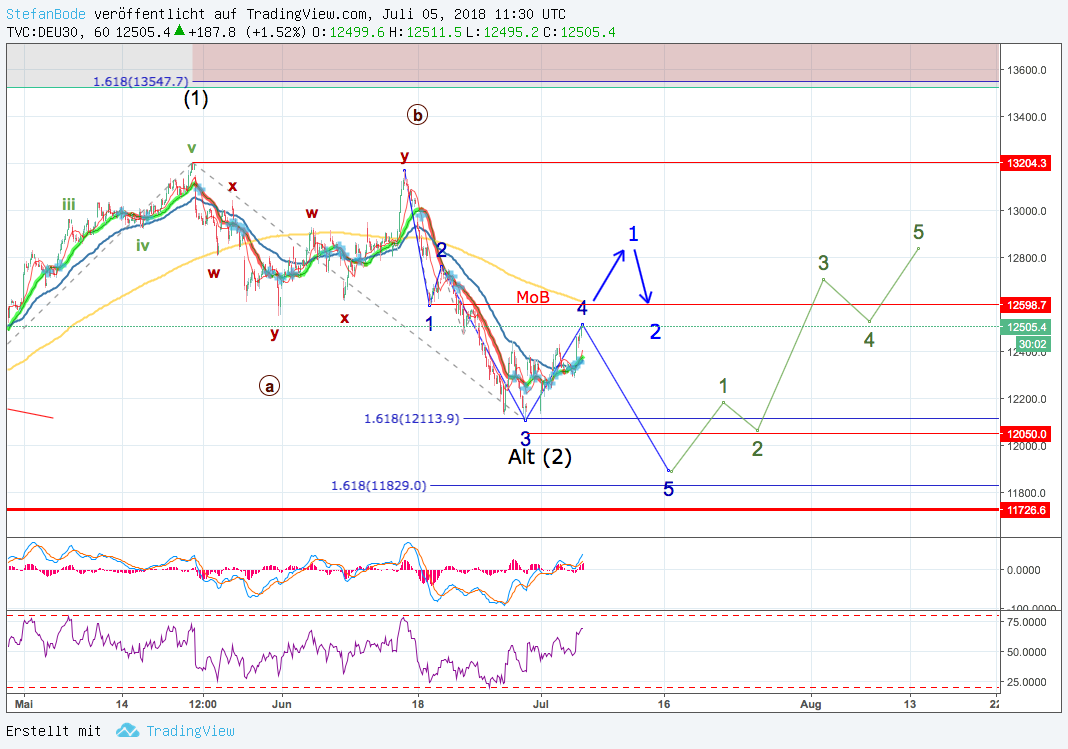Click the 13400.0 price axis value
This screenshot has width=1068, height=749.
point(1027,117)
